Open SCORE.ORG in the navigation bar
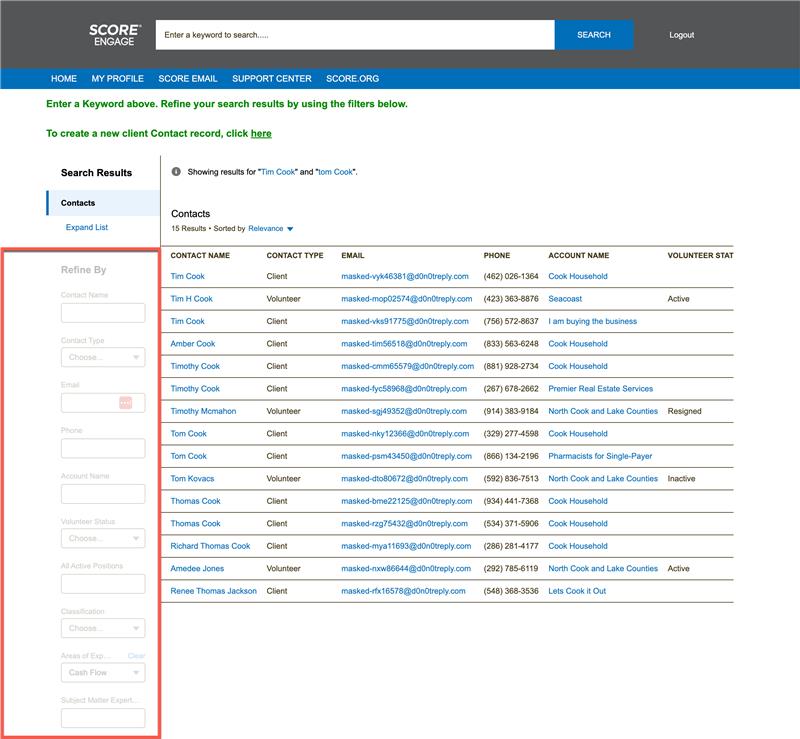 pos(353,79)
